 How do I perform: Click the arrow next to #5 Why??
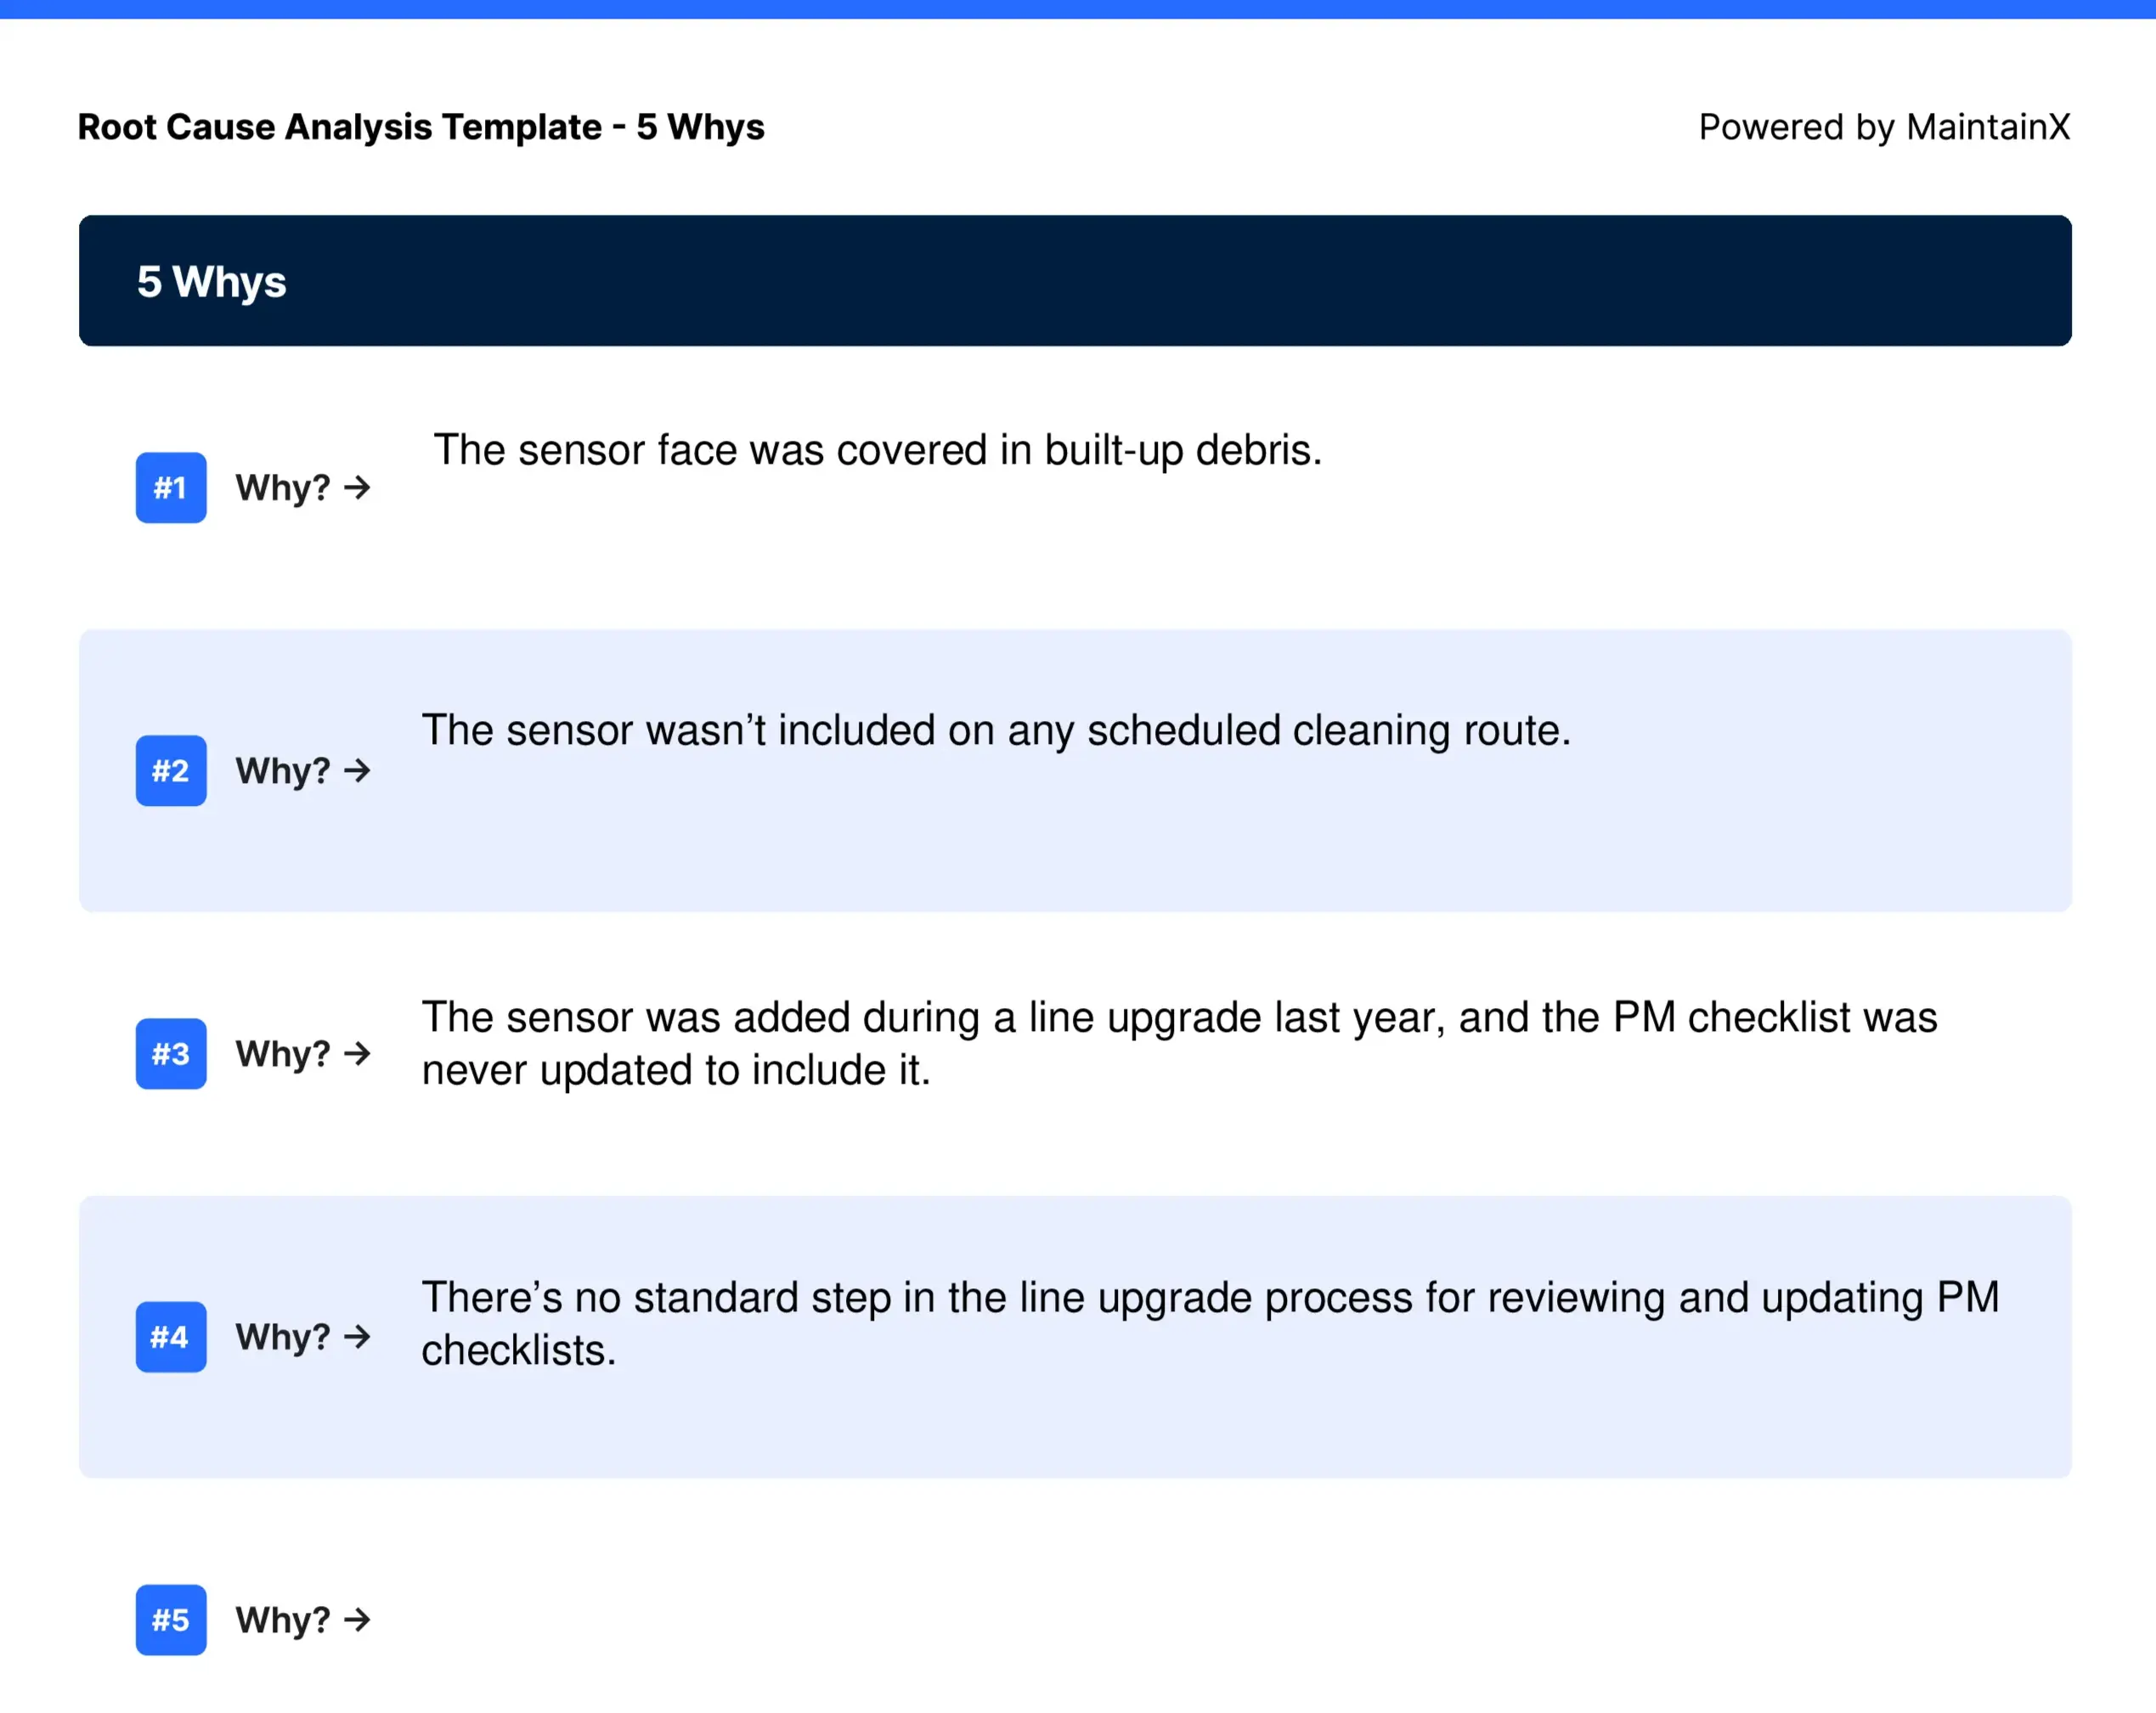pos(357,1620)
